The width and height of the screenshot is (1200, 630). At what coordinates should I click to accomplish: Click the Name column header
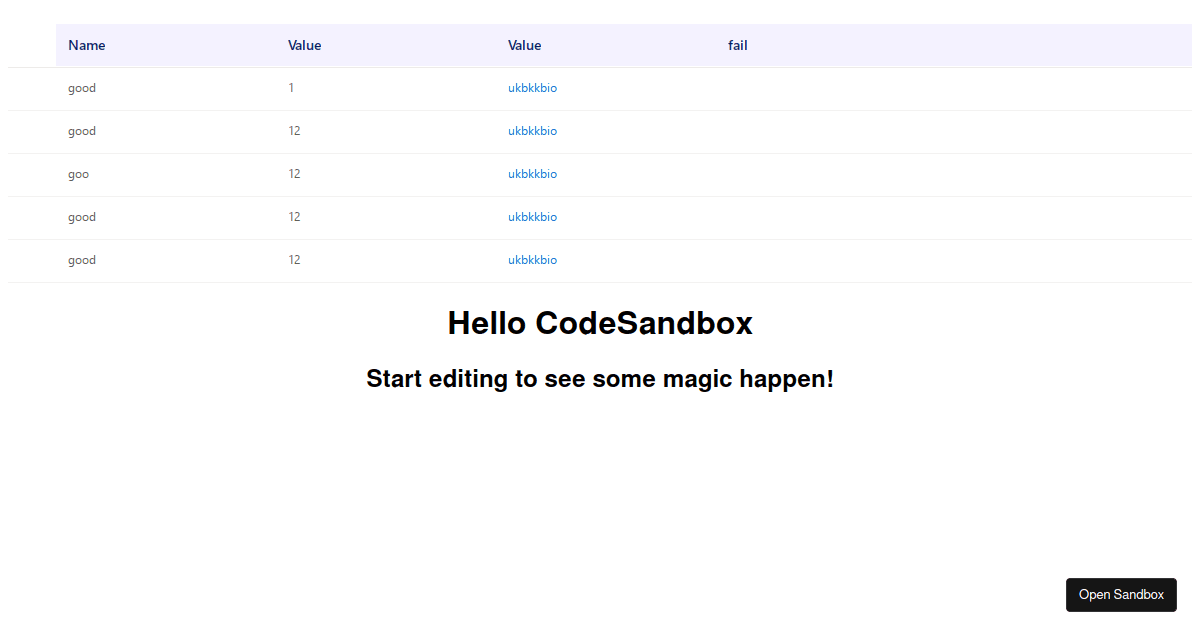coord(87,46)
